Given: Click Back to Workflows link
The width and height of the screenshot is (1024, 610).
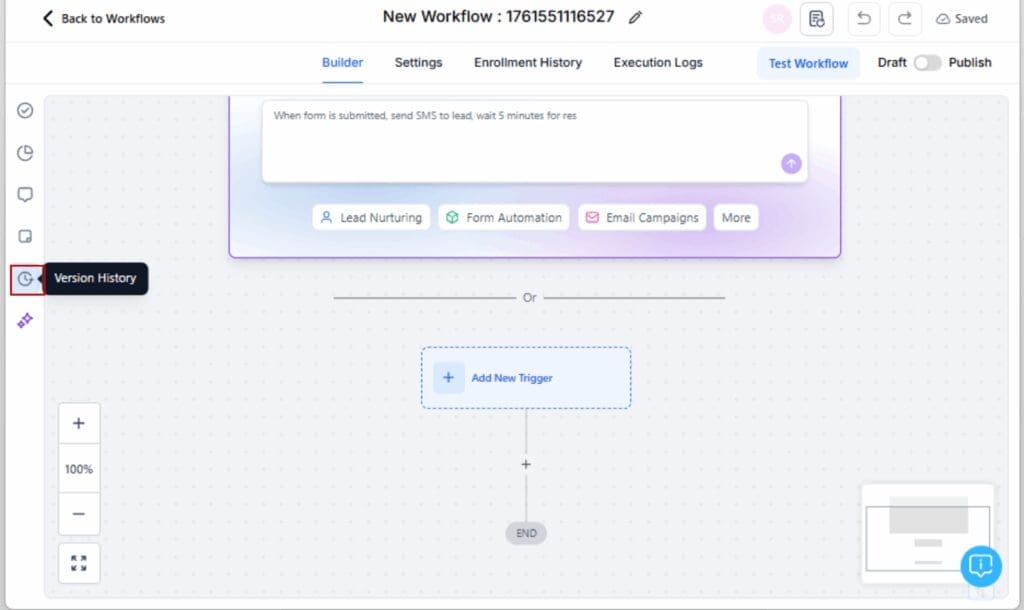Looking at the screenshot, I should (101, 18).
